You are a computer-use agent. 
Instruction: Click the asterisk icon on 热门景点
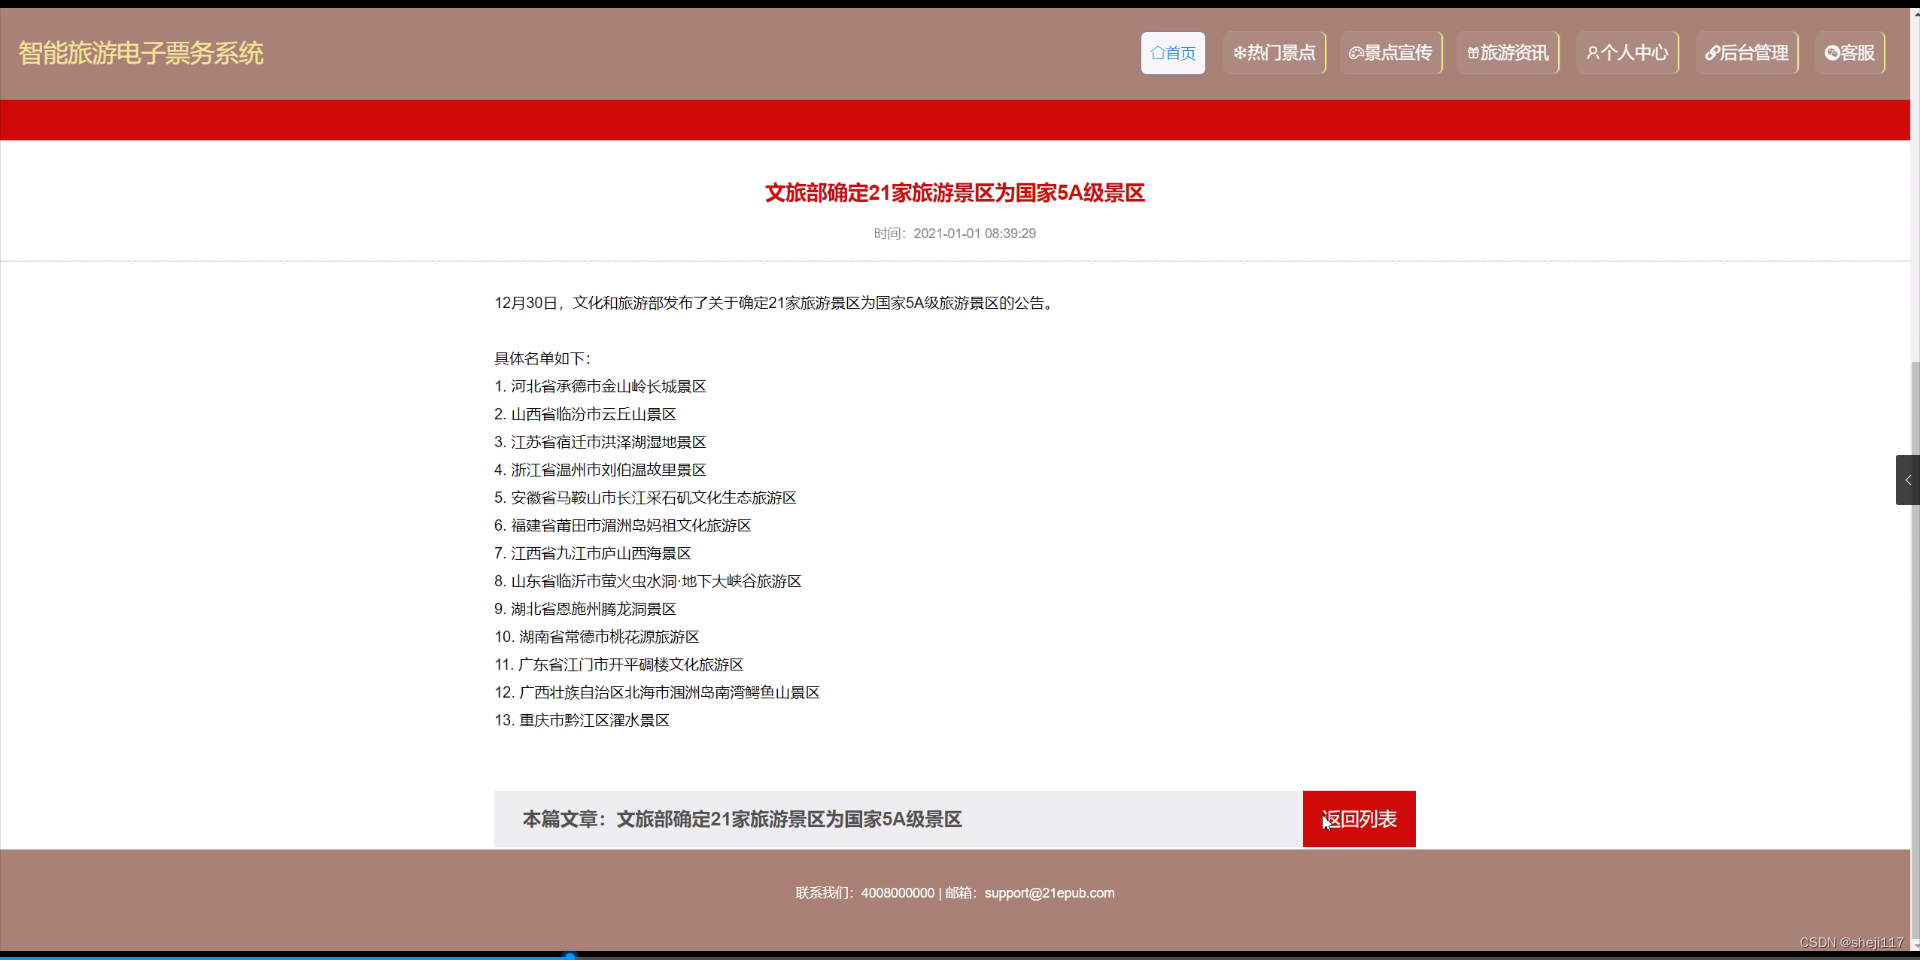point(1240,52)
